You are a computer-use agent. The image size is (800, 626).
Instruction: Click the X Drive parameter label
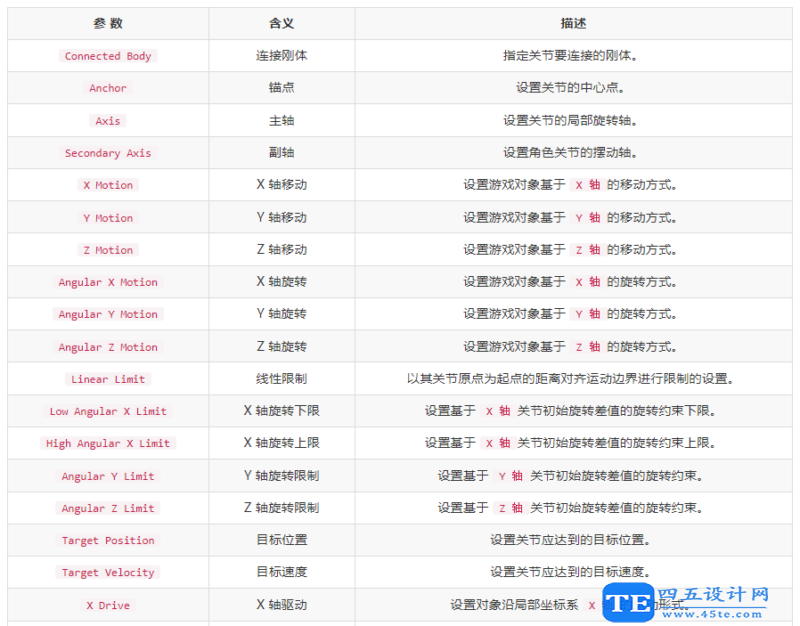tap(108, 605)
